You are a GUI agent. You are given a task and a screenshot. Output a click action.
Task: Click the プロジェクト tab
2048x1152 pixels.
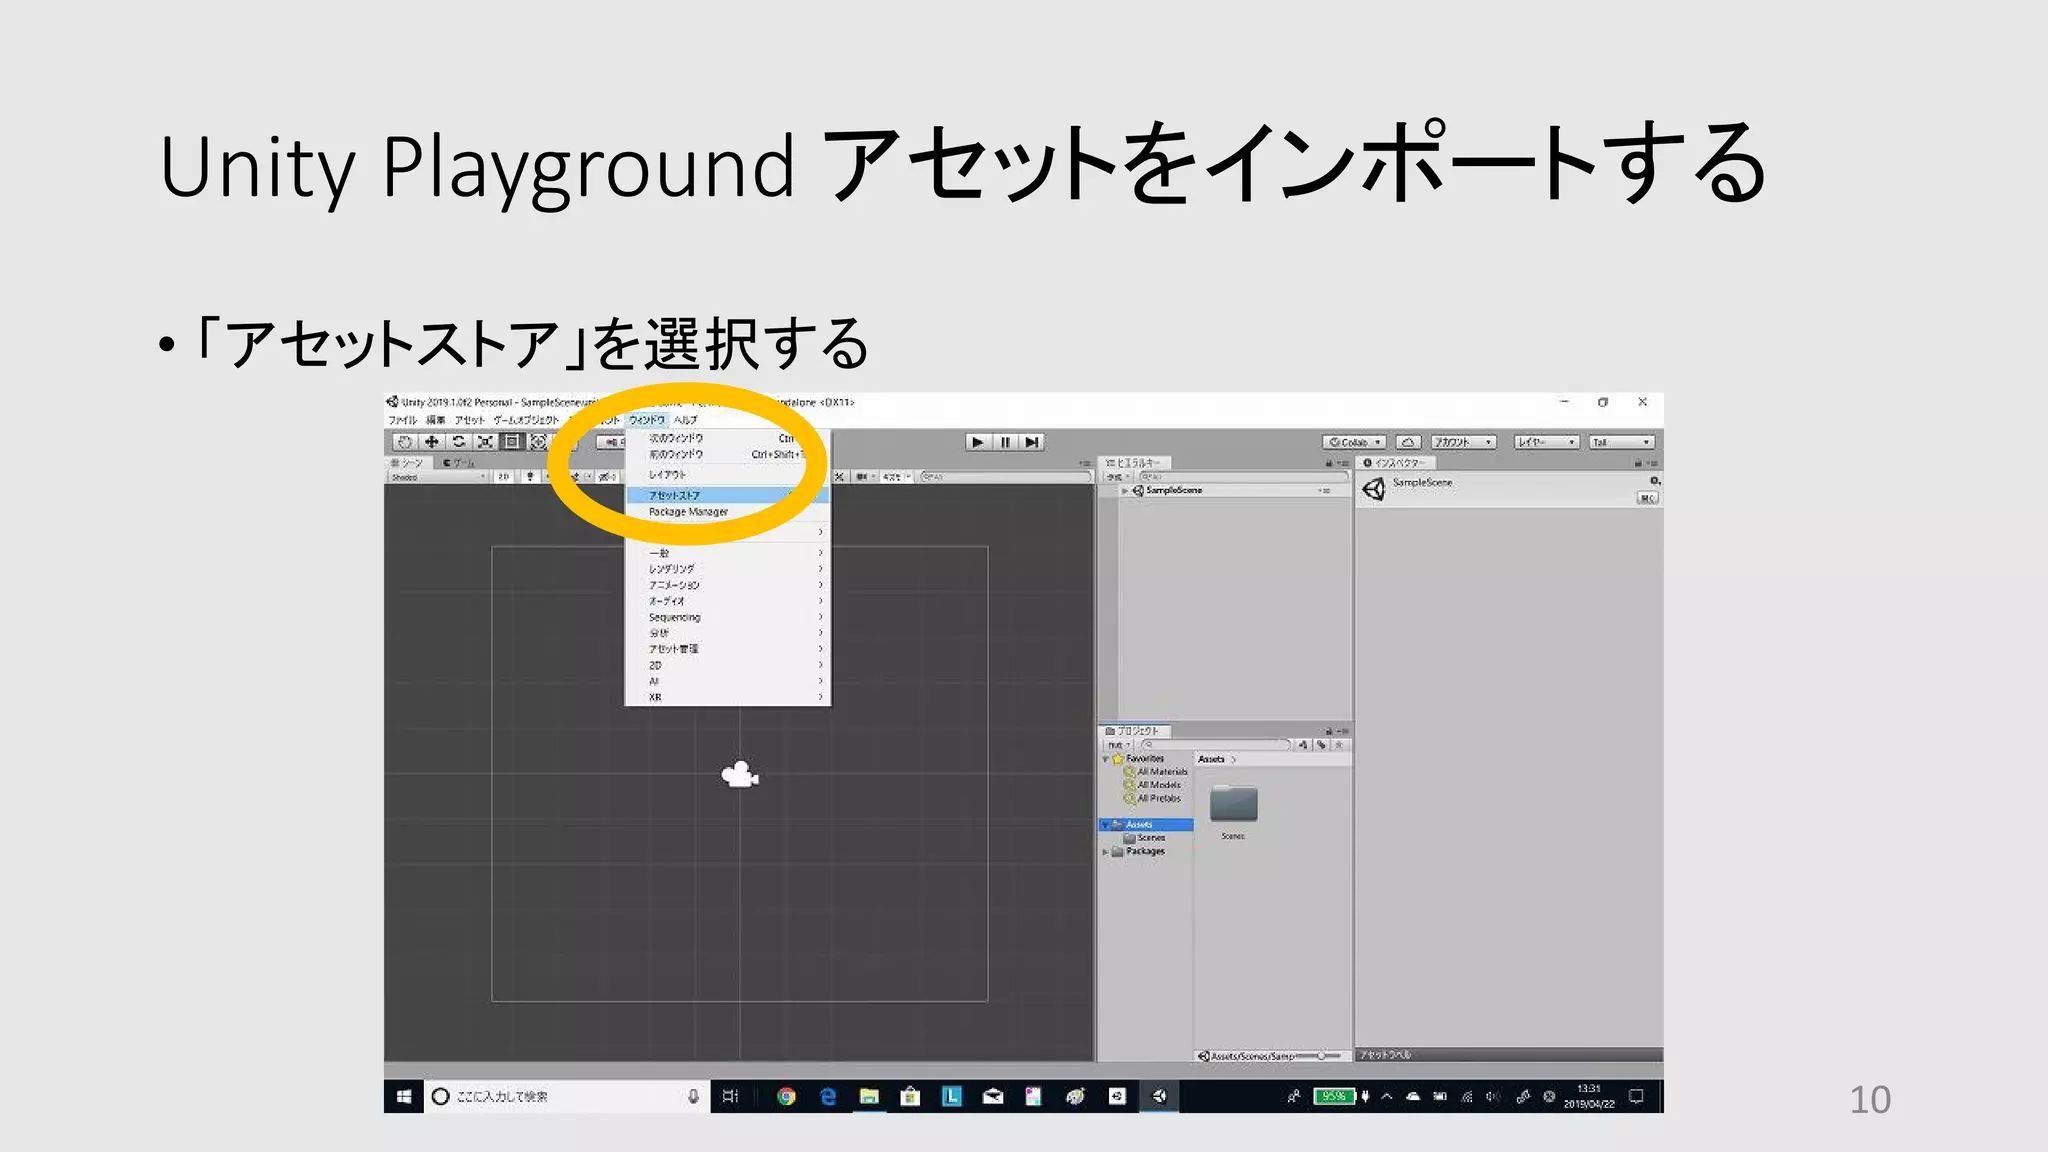1136,731
